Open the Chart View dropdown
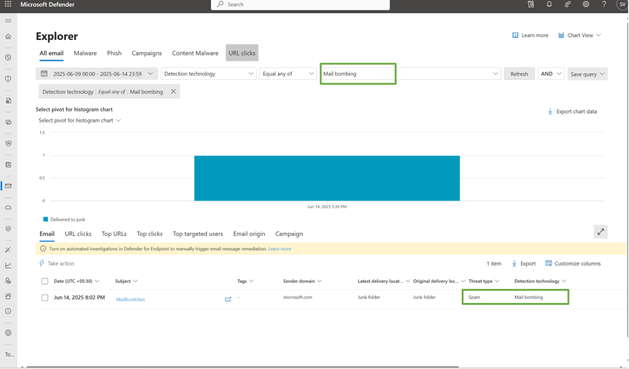 (x=580, y=35)
